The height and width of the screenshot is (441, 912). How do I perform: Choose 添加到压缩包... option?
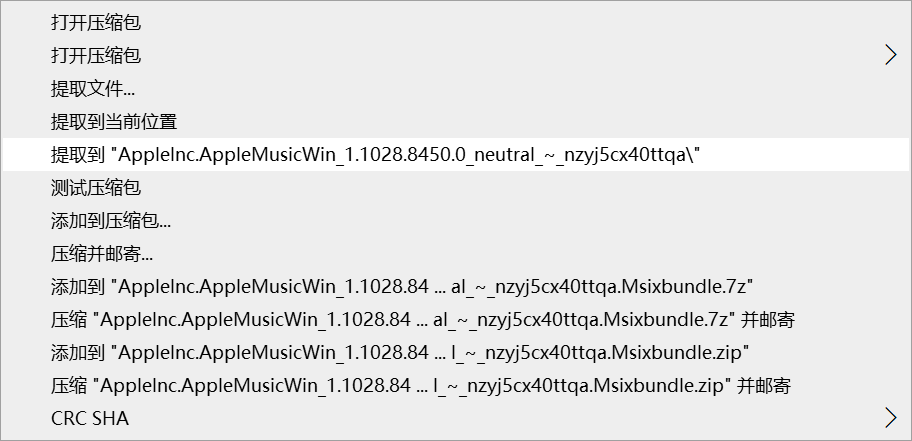click(456, 220)
